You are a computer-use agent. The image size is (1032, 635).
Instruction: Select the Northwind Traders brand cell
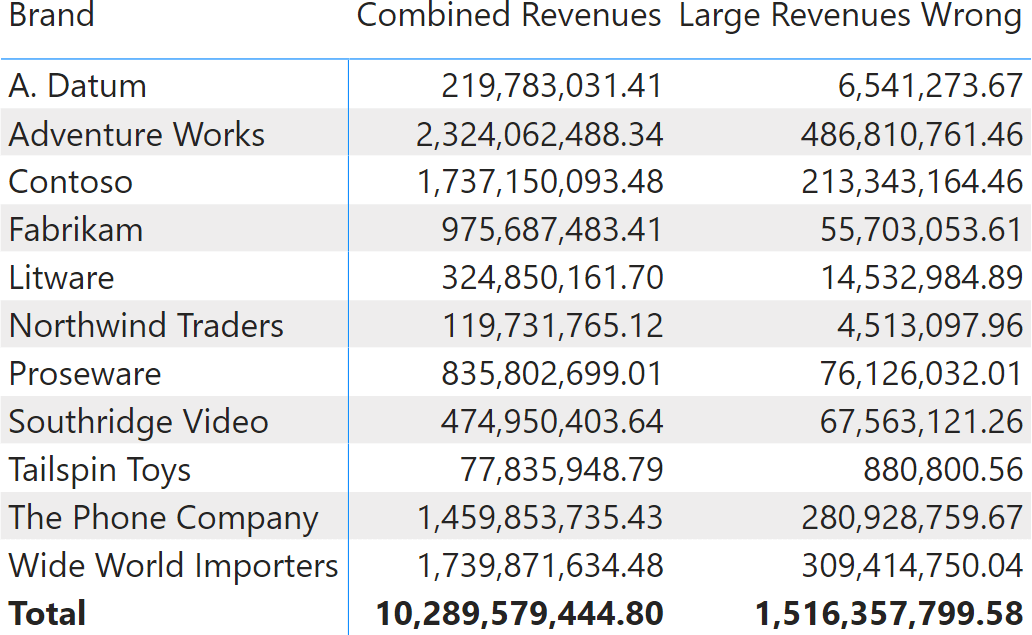pyautogui.click(x=146, y=326)
